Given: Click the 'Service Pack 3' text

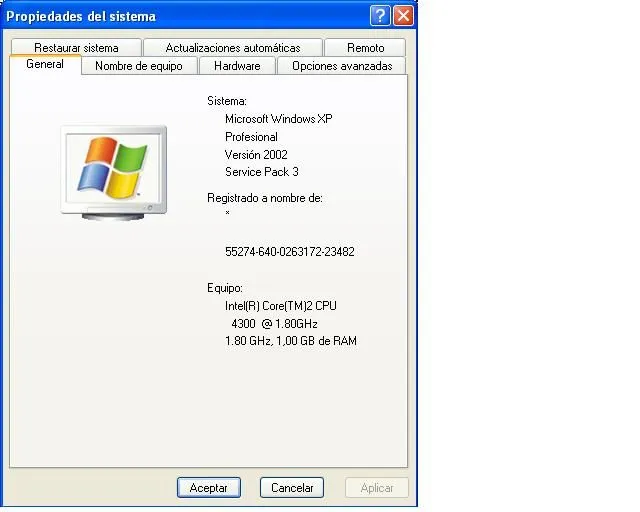Looking at the screenshot, I should point(262,172).
